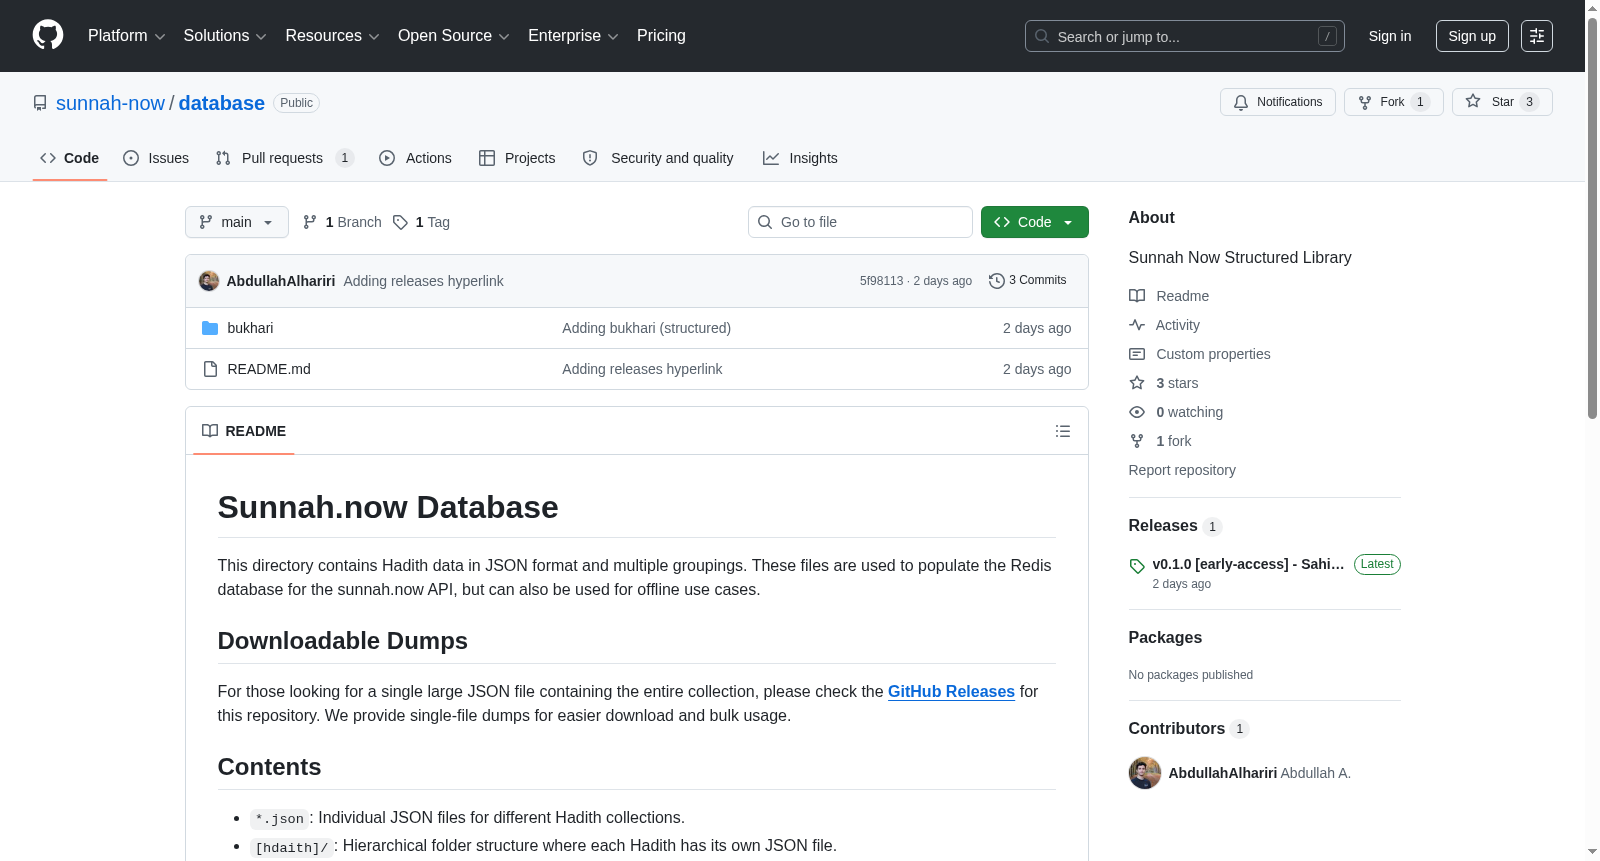Click the Sign in link
This screenshot has height=861, width=1600.
pos(1390,36)
